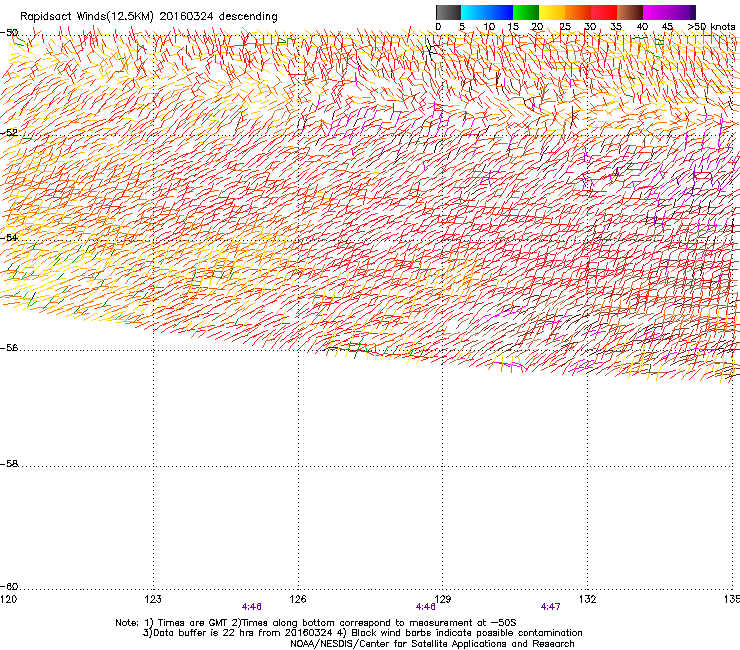Screen dimensions: 740x650
Task: Click the purple '4:46' time label beside '129'
Action: [425, 607]
